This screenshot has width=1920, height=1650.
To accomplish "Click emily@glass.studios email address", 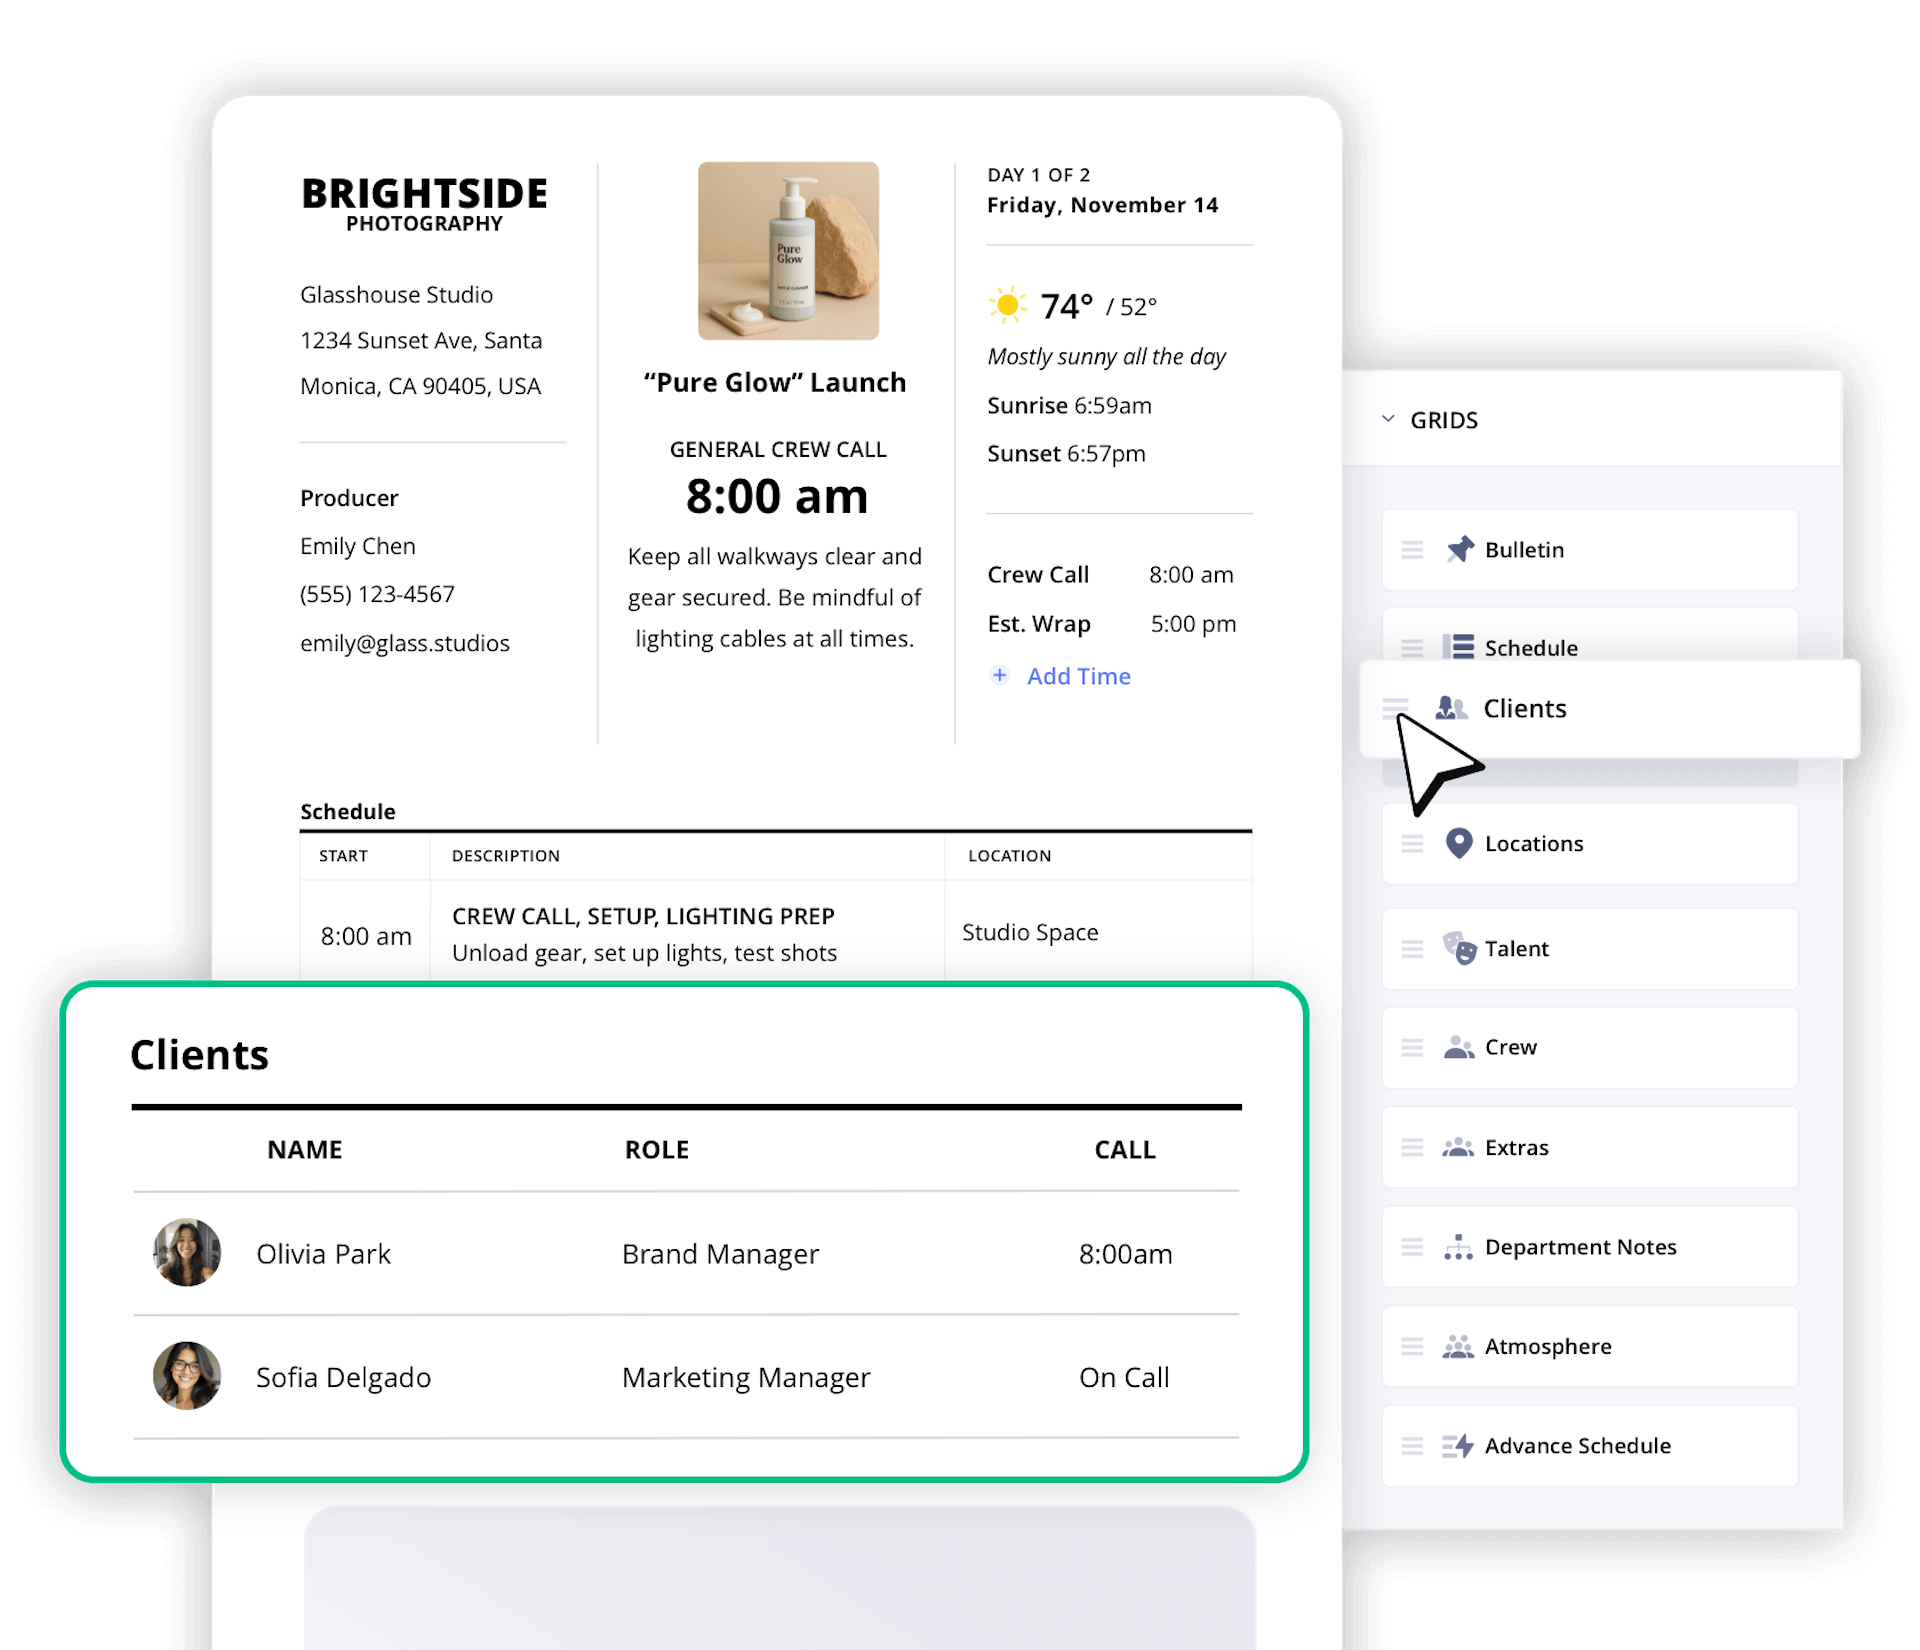I will tap(404, 643).
